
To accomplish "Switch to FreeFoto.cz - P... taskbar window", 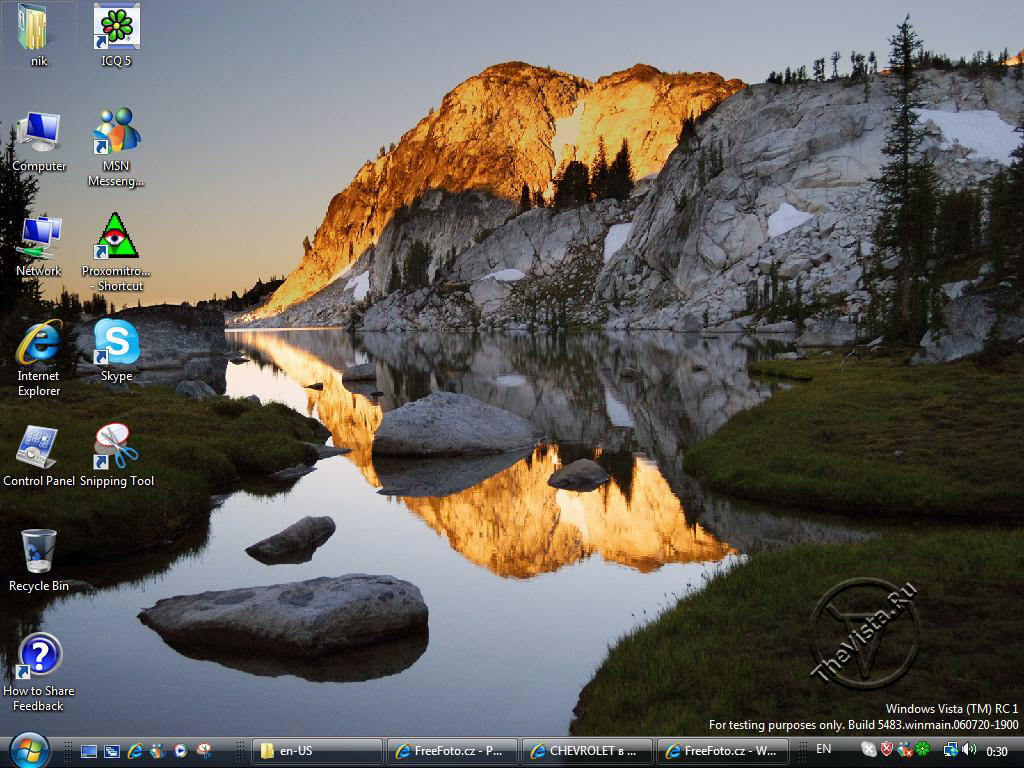I will point(453,752).
